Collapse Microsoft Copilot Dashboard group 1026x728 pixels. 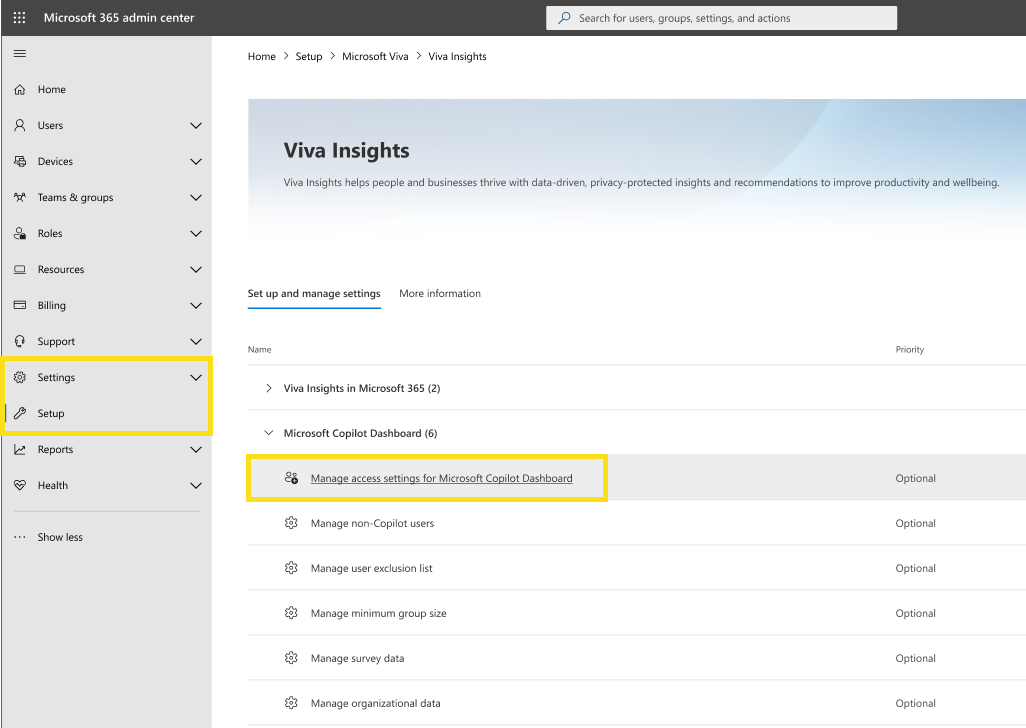tap(268, 433)
